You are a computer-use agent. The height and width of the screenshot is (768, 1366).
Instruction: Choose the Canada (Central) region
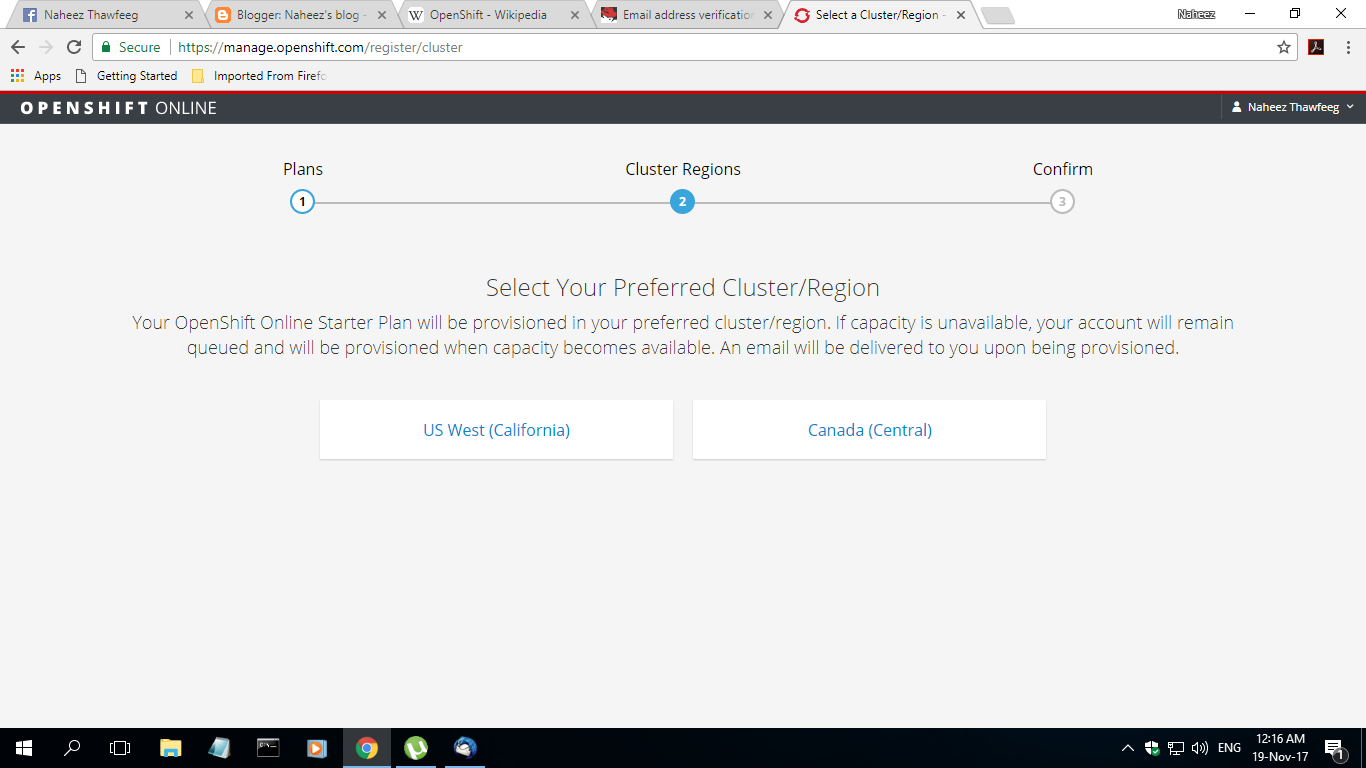point(869,430)
